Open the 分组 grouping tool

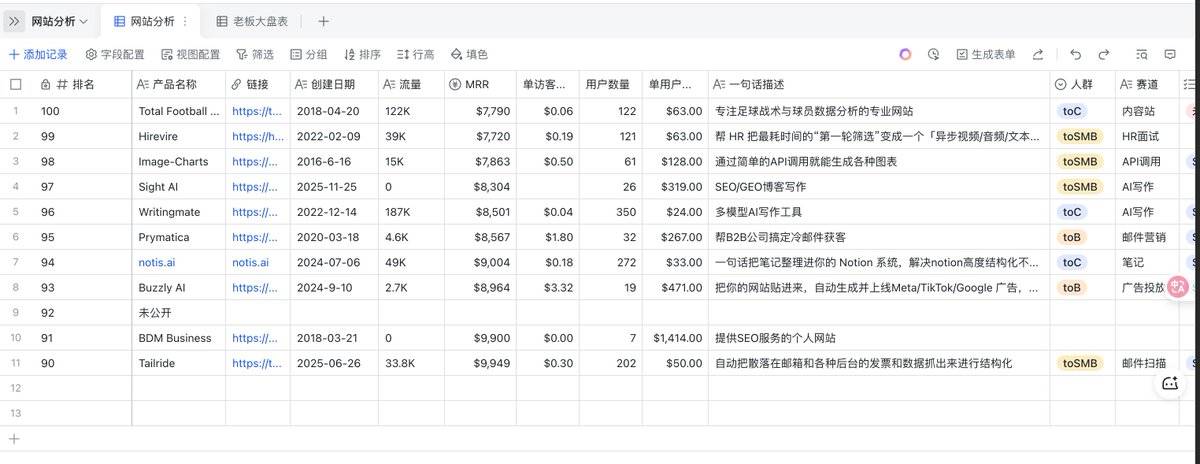[x=309, y=54]
